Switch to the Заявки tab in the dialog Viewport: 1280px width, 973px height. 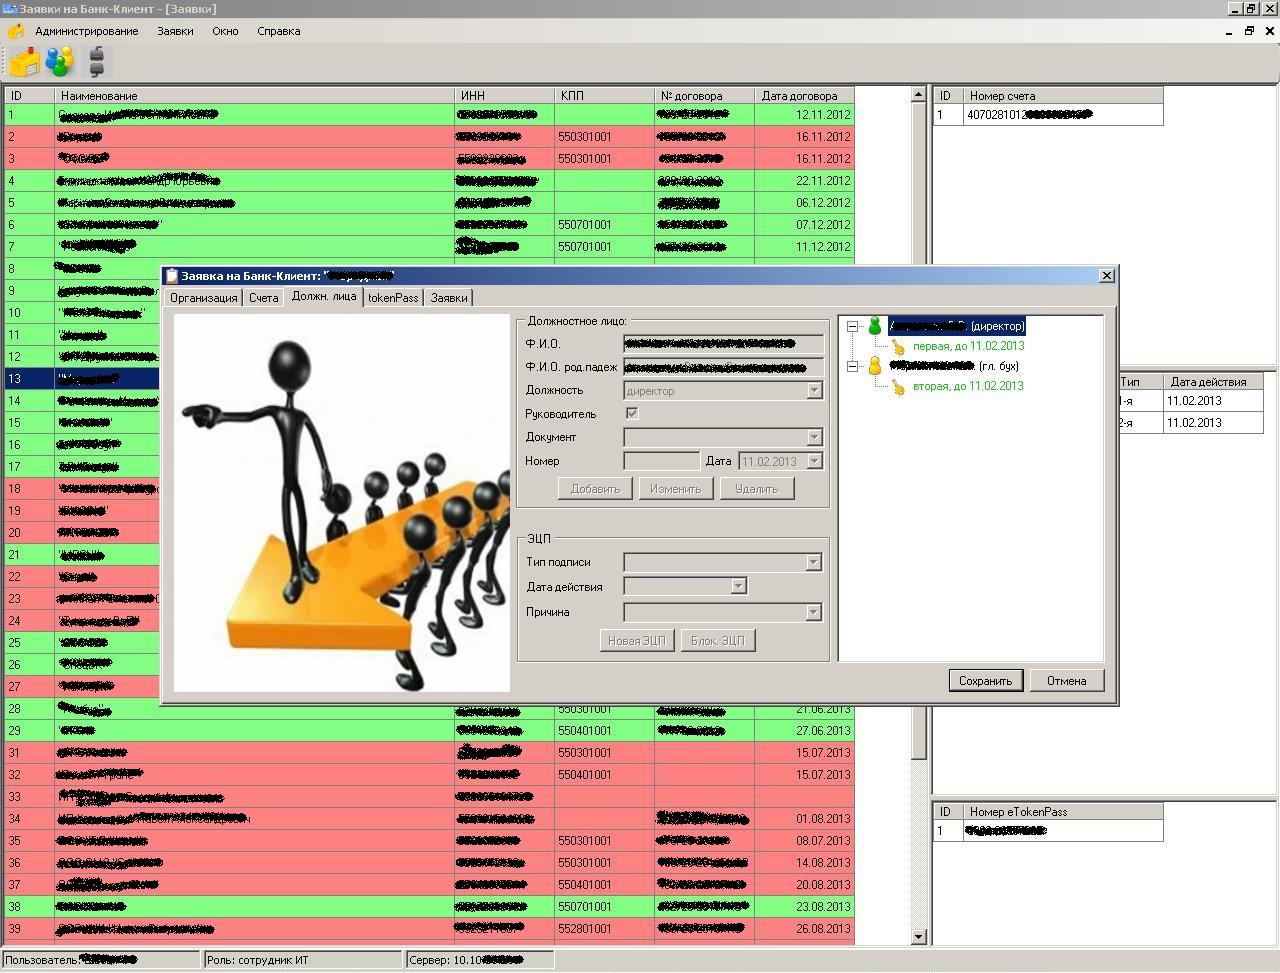[x=449, y=298]
